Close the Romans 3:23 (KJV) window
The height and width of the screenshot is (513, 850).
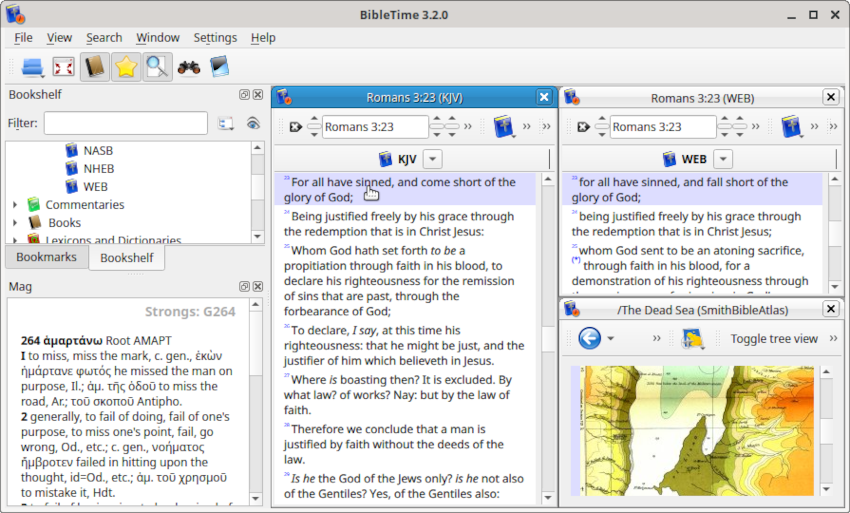tap(544, 97)
